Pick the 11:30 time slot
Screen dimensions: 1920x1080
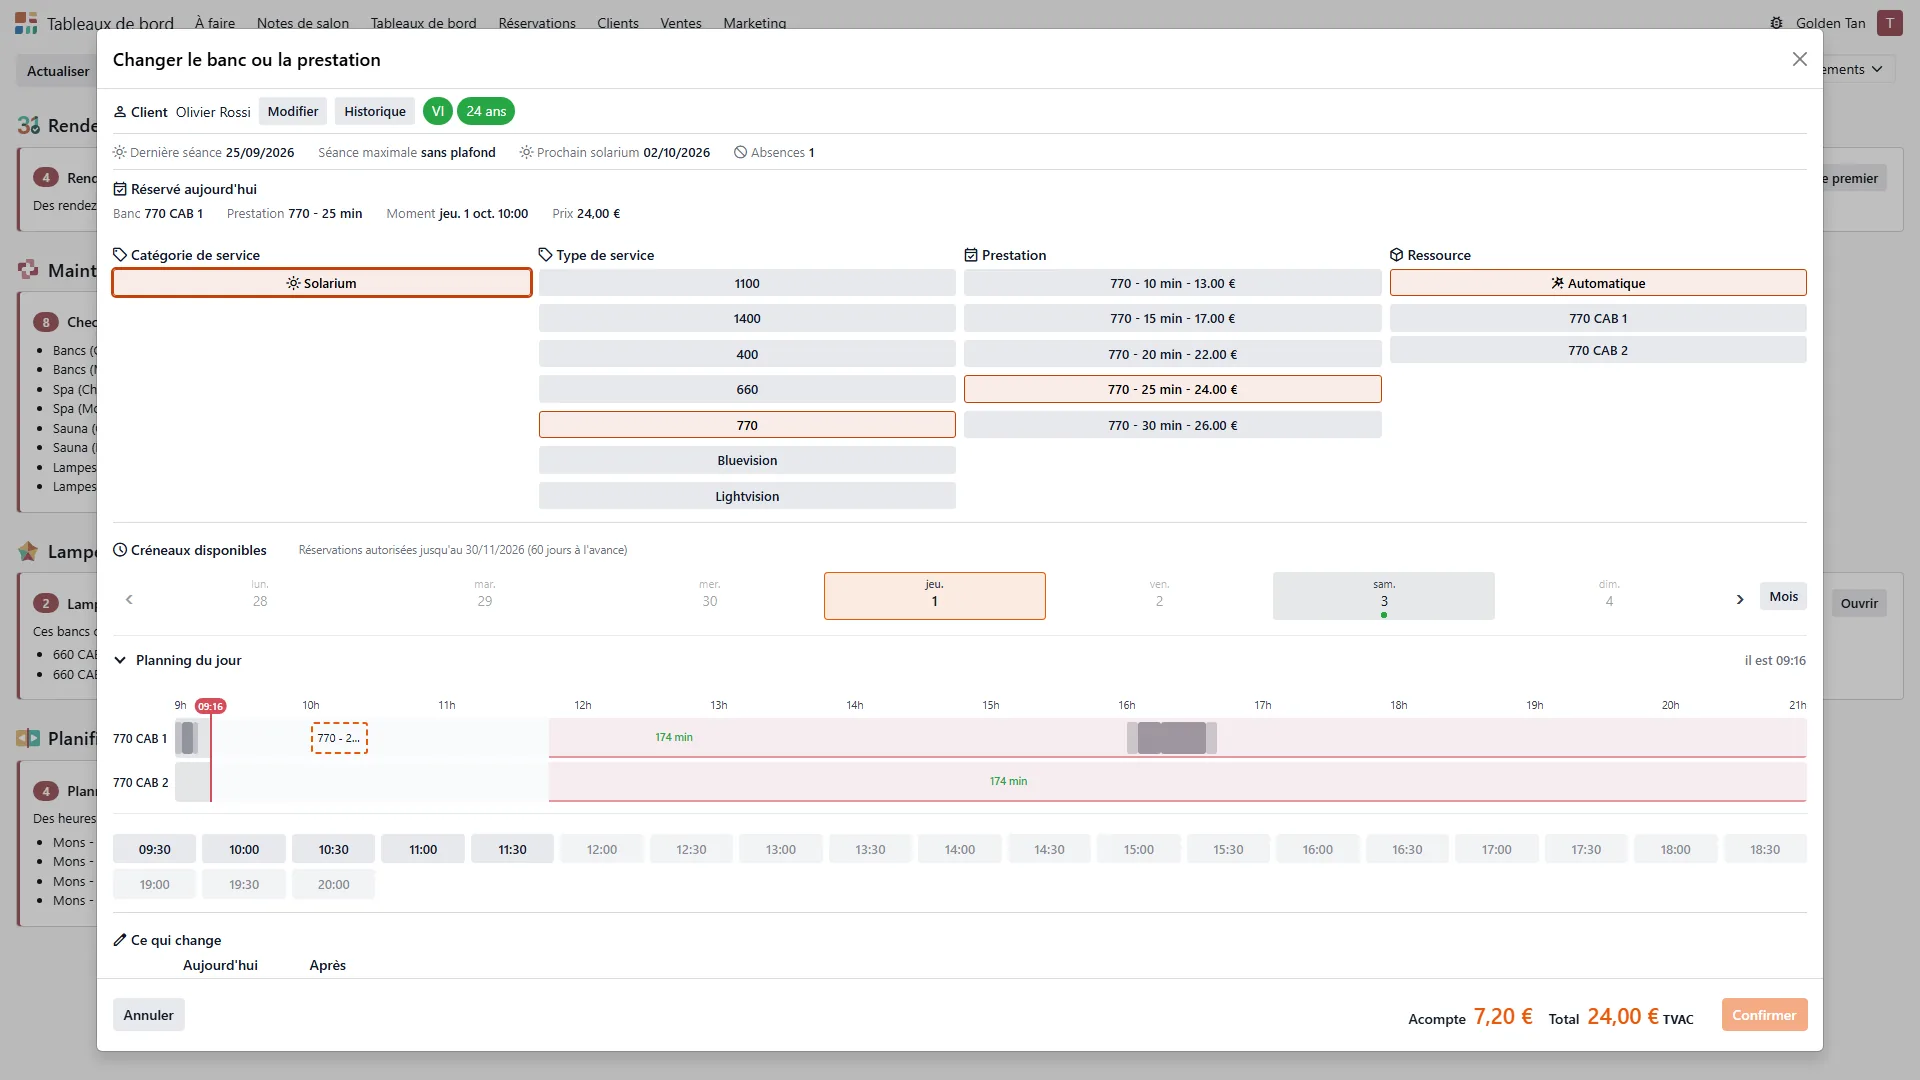coord(512,849)
